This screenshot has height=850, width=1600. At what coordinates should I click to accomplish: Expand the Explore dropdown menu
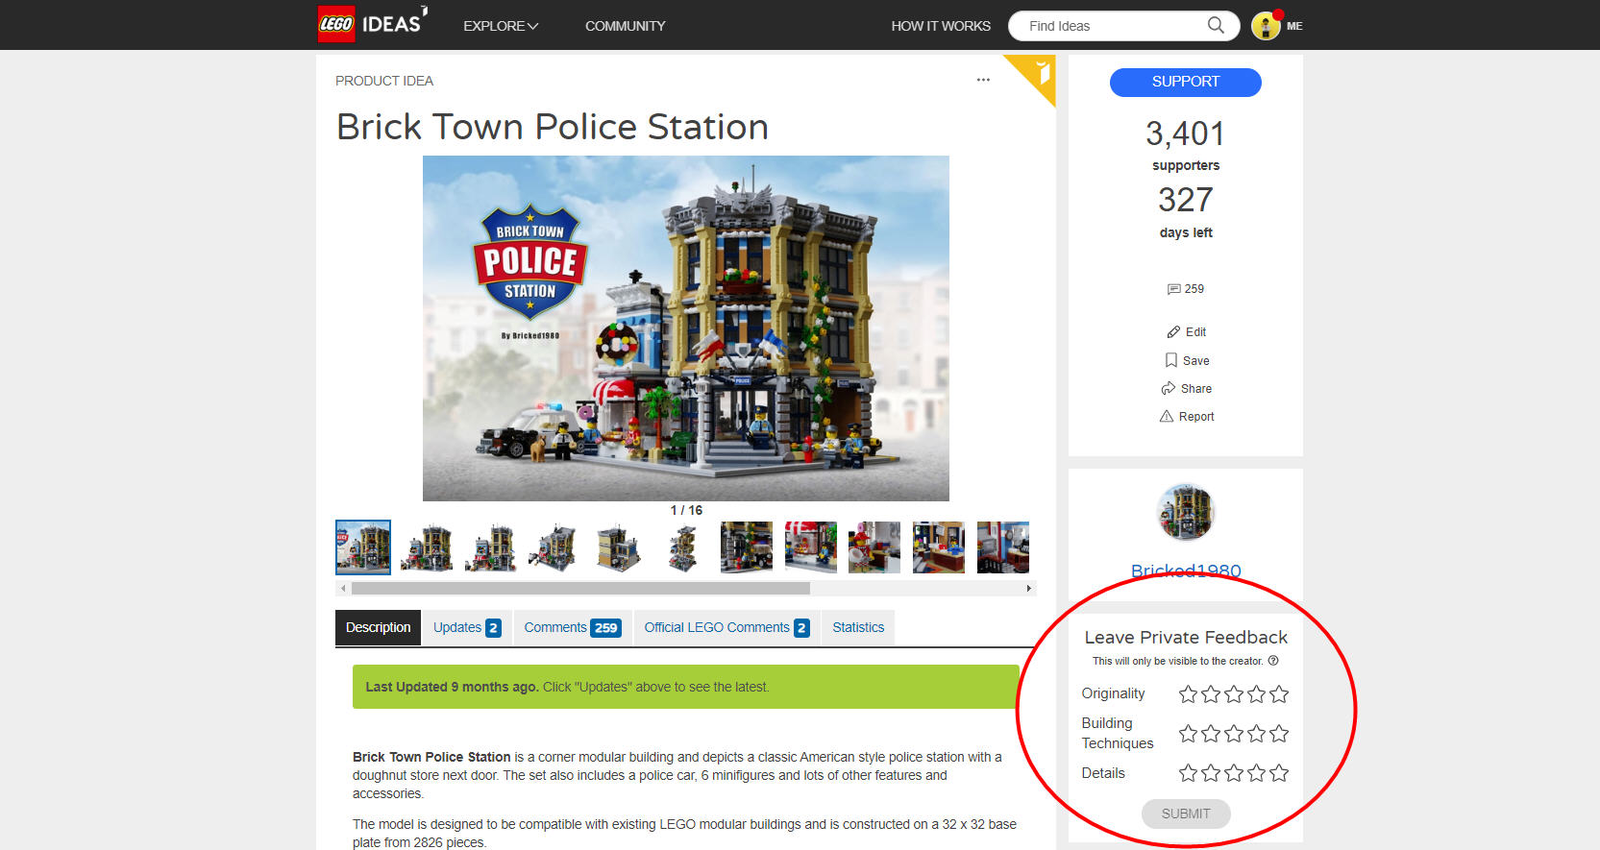click(500, 26)
